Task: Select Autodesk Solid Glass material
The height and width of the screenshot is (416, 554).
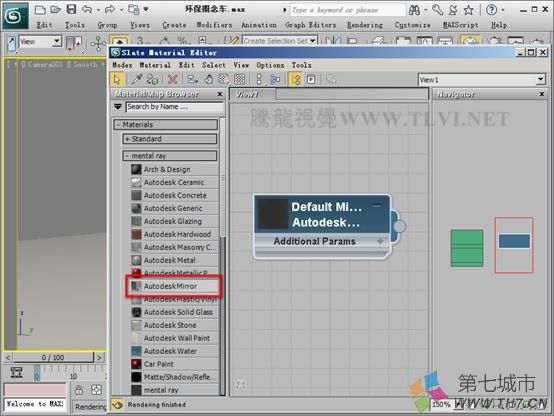Action: [x=174, y=312]
